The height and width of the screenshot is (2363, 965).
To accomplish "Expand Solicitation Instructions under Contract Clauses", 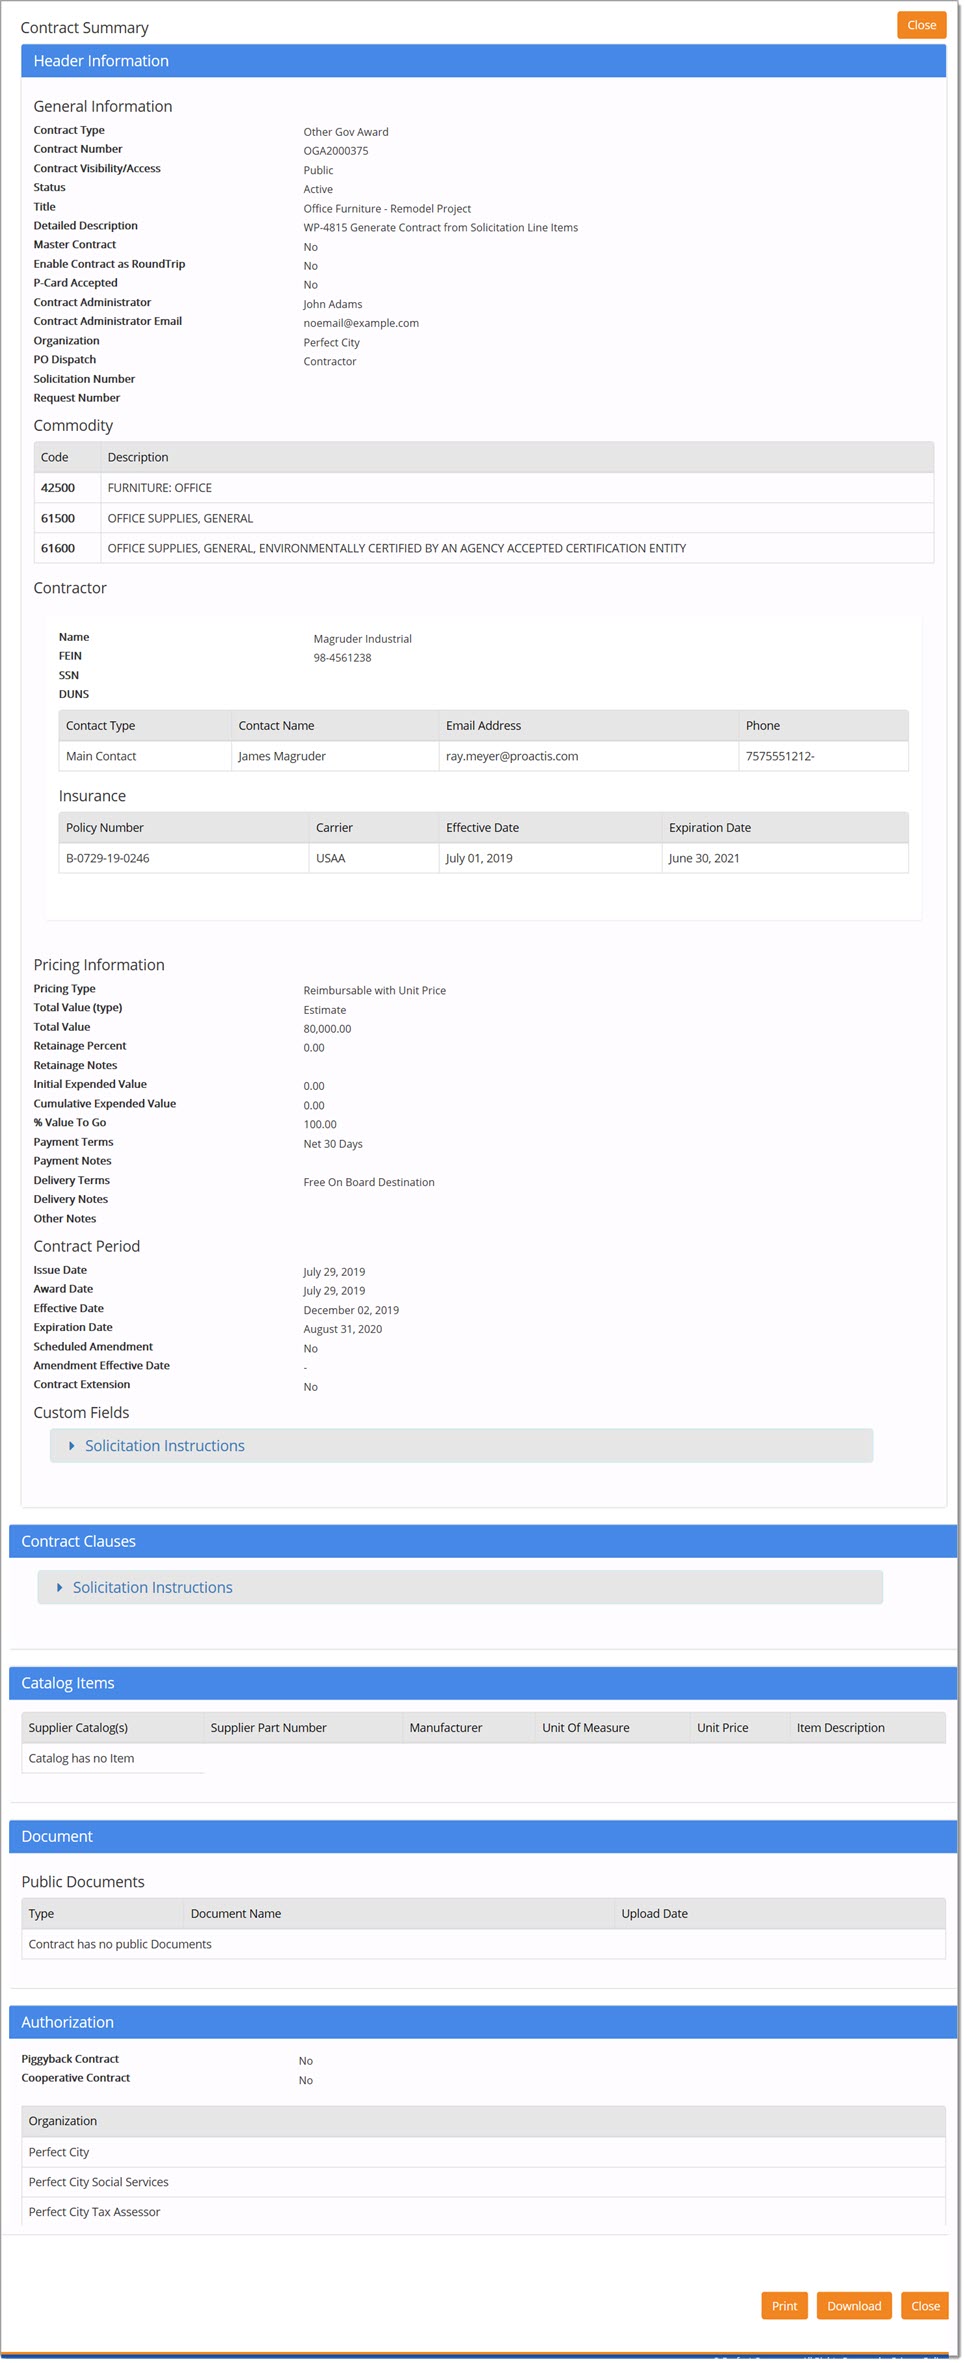I will coord(460,1587).
